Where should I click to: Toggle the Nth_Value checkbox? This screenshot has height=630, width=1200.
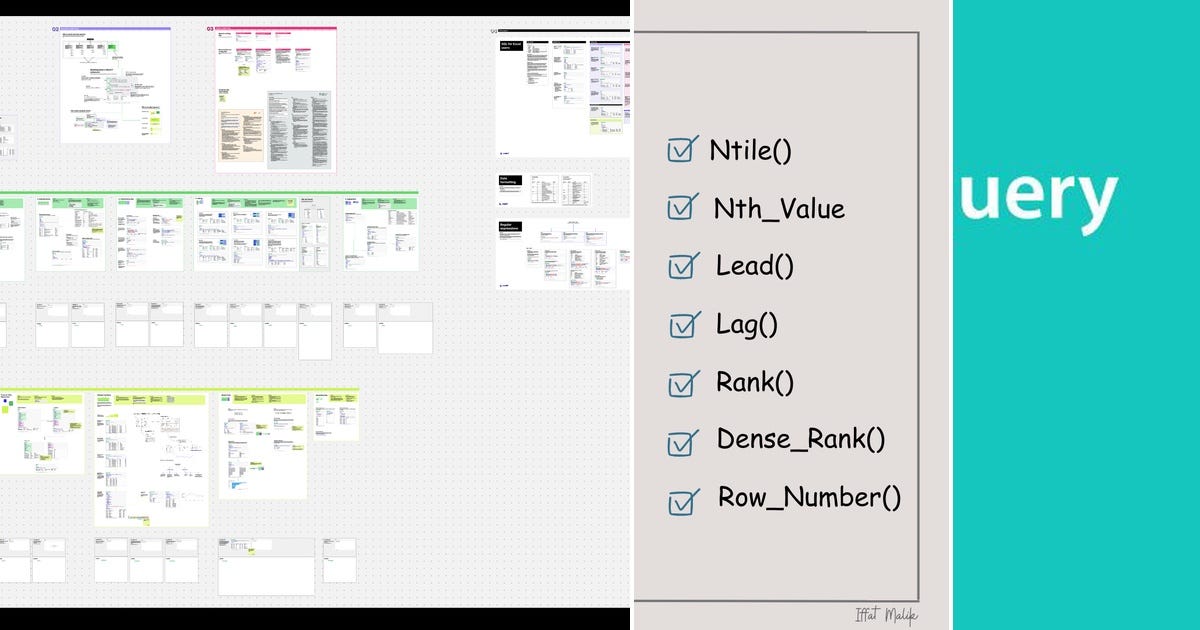[682, 207]
